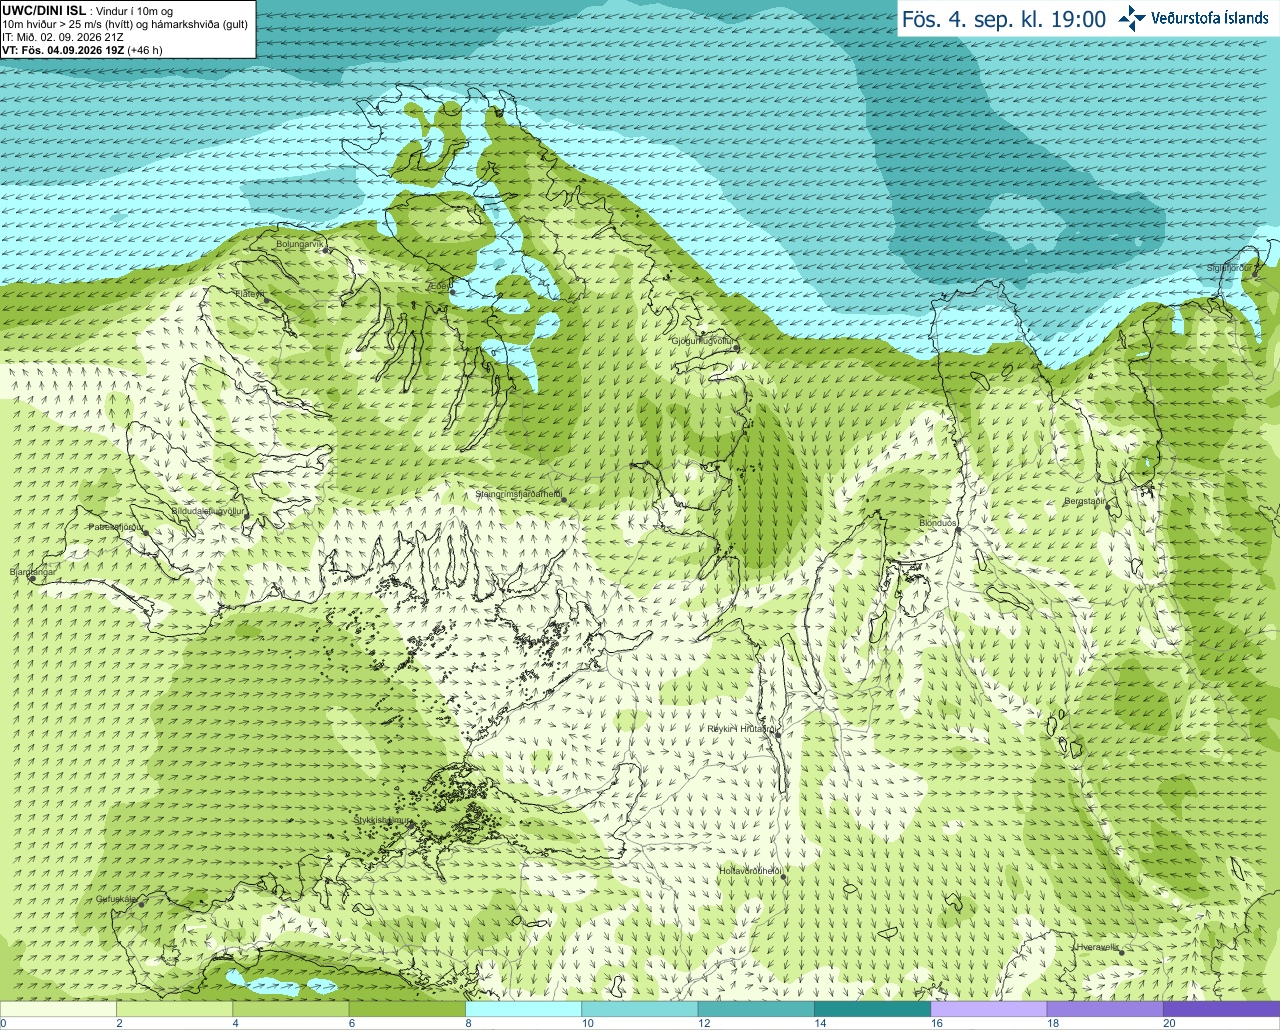The image size is (1280, 1030).
Task: Click the Veðurstofa Íslands logo
Action: [x=1193, y=18]
